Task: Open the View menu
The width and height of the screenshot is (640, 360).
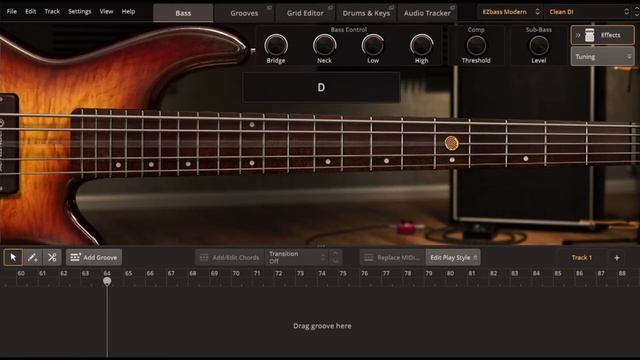Action: pyautogui.click(x=107, y=11)
